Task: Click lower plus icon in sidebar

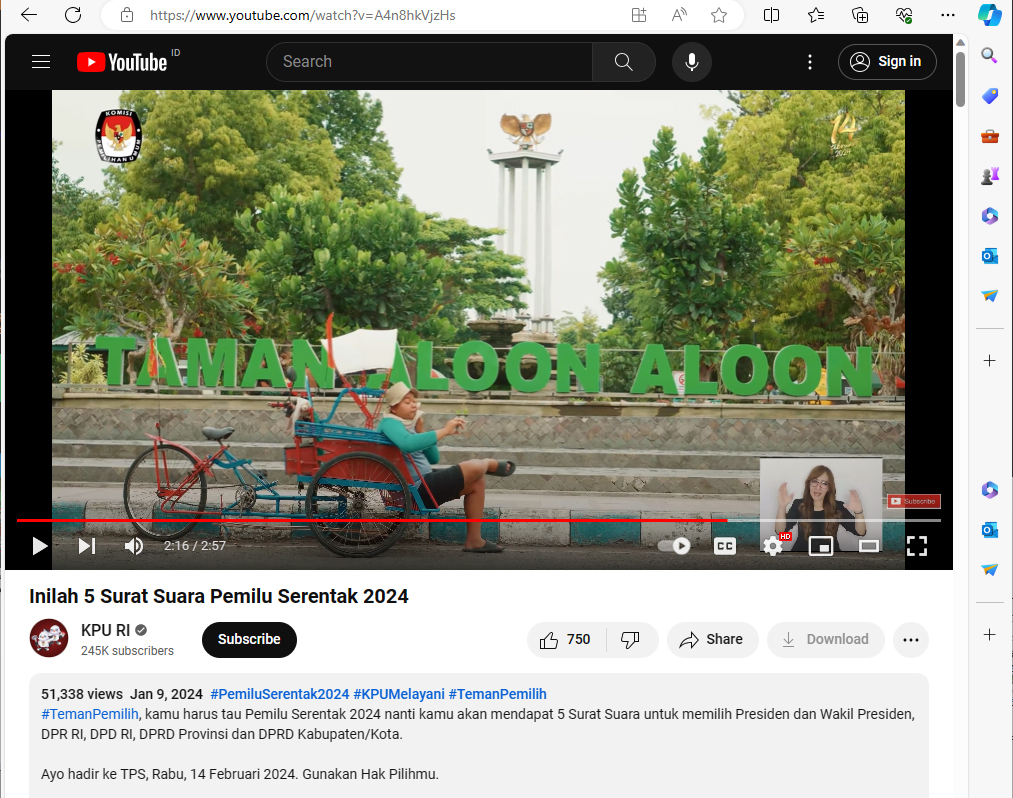Action: click(x=989, y=635)
